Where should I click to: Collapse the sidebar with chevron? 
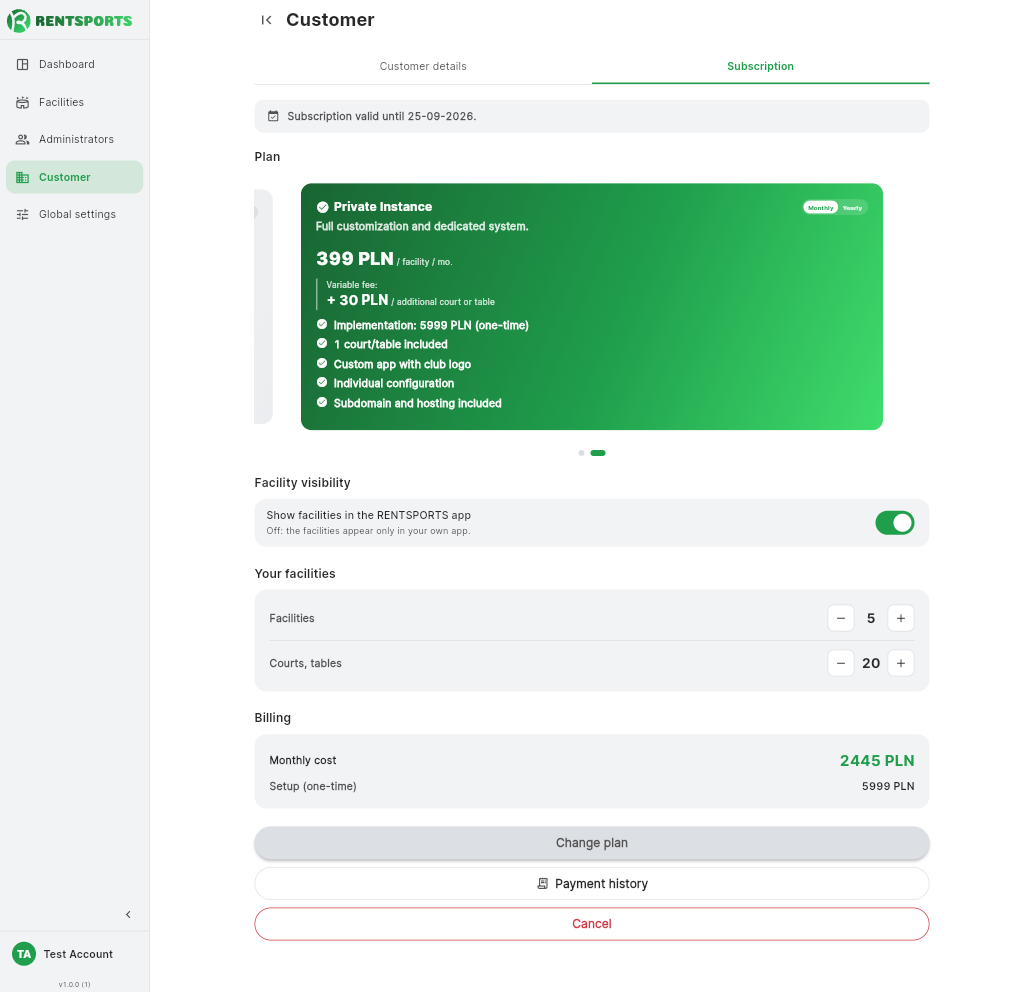[128, 914]
